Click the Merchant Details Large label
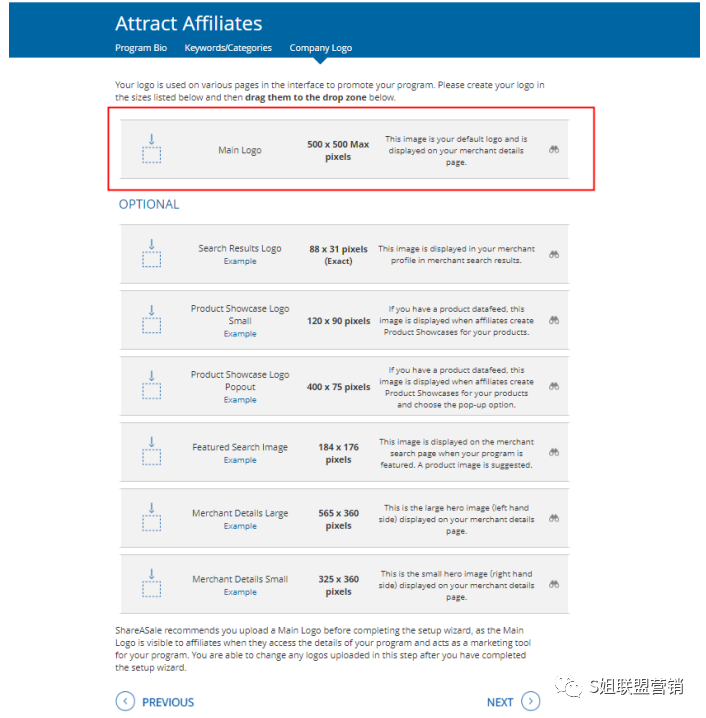706x718 pixels. (x=240, y=513)
